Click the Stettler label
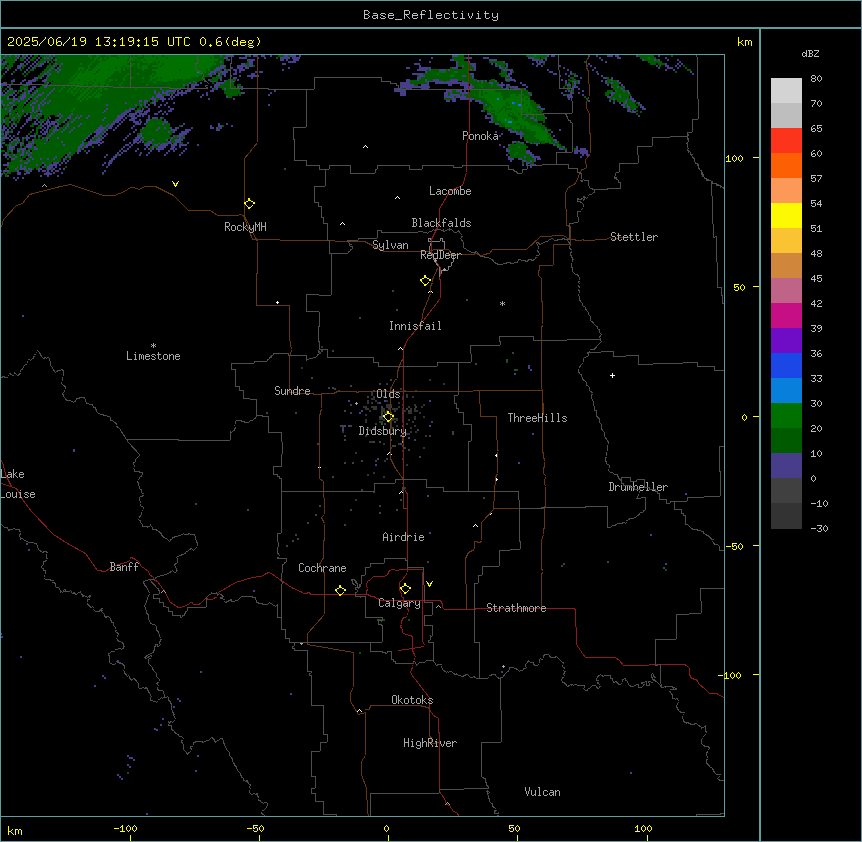 tap(634, 237)
